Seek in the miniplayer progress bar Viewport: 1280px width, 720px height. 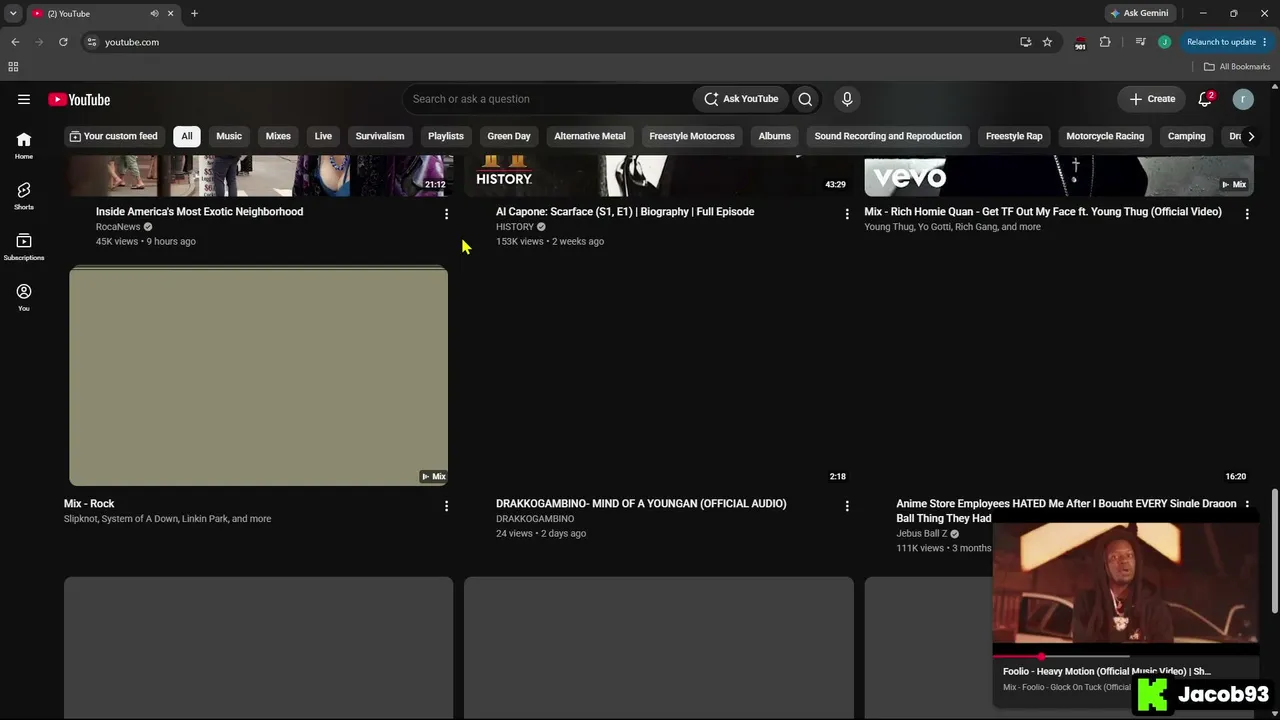click(x=1126, y=657)
